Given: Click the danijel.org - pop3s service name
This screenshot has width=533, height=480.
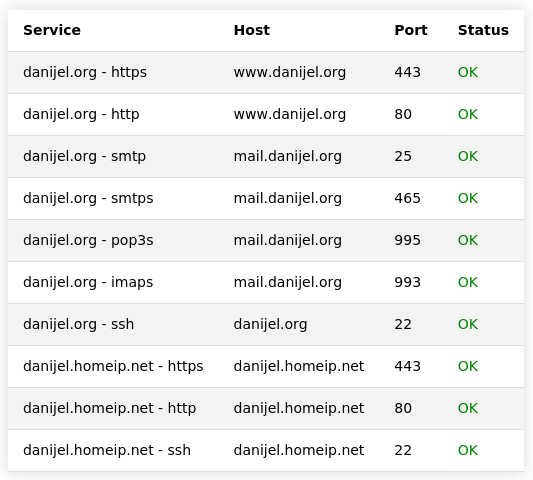Looking at the screenshot, I should point(88,240).
